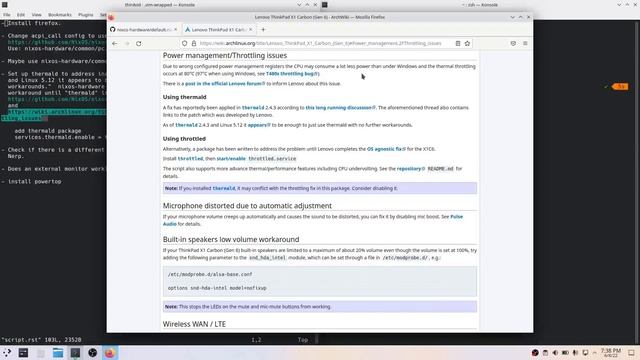This screenshot has width=640, height=360.
Task: Open this long running discussion link
Action: pos(340,108)
